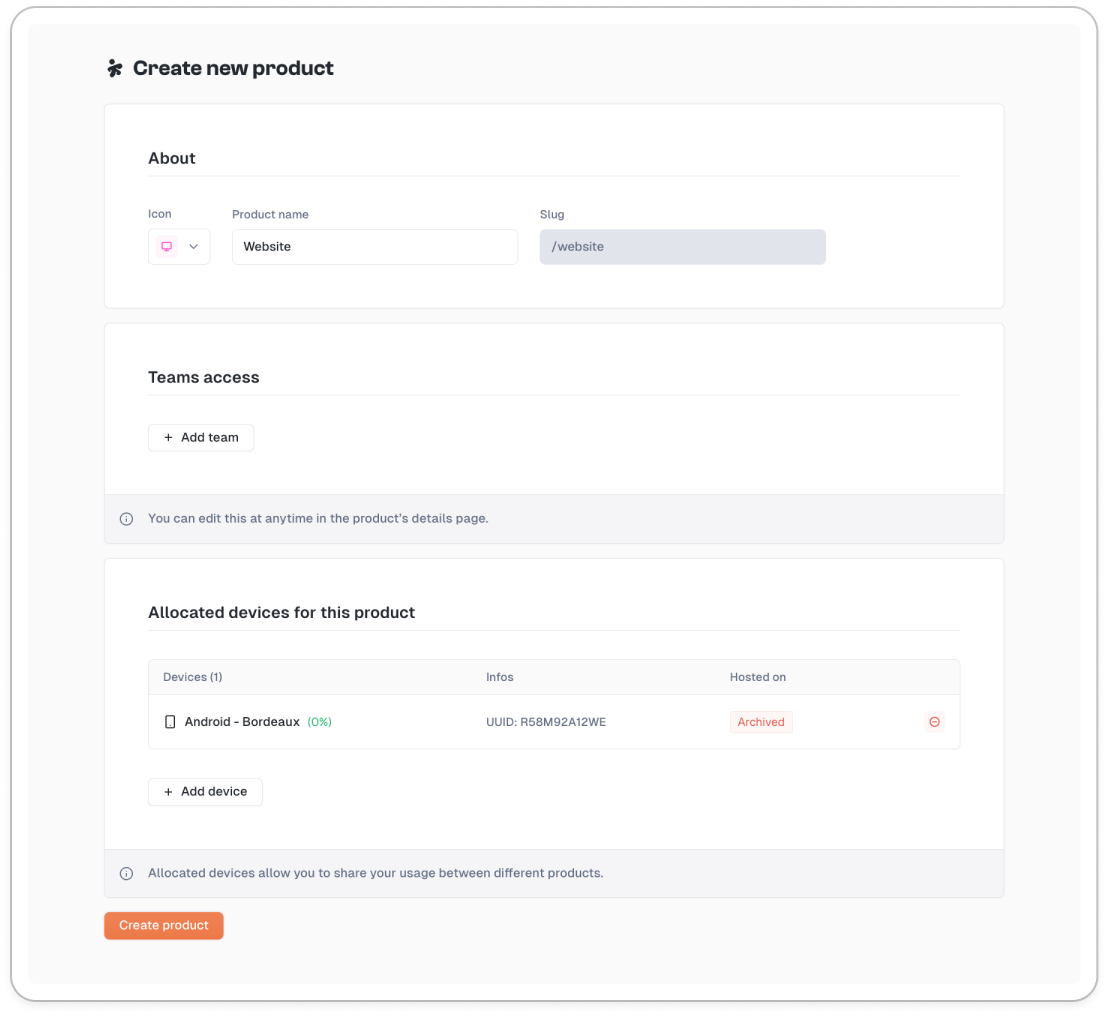Click the plus icon on Add device
This screenshot has height=1016, width=1109.
[x=168, y=792]
